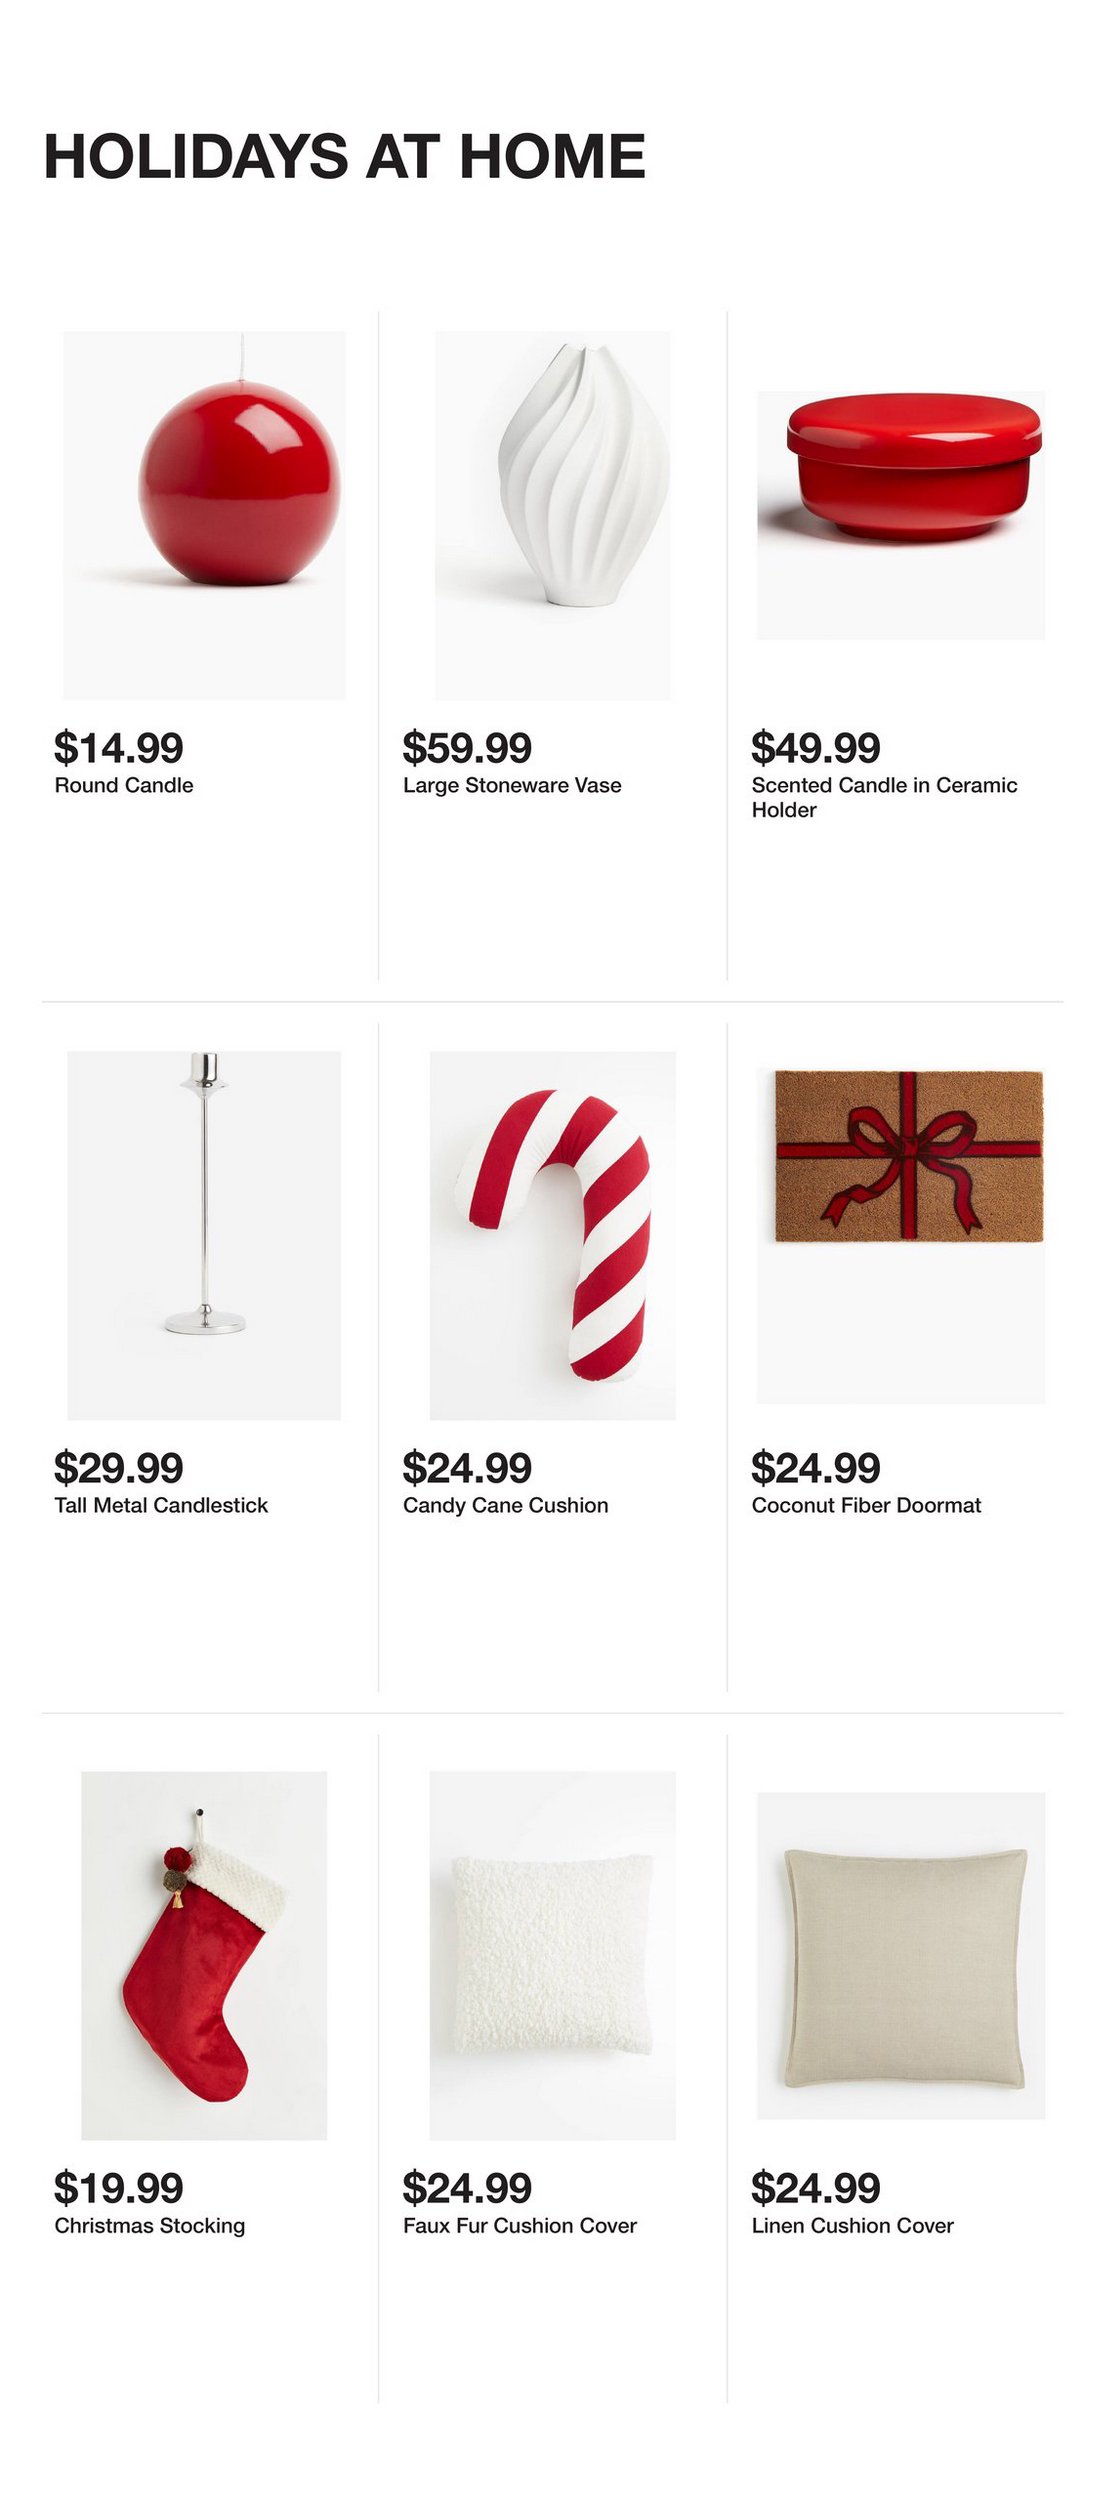Click the $59.99 vase price
Viewport: 1106px width, 2500px height.
click(467, 748)
